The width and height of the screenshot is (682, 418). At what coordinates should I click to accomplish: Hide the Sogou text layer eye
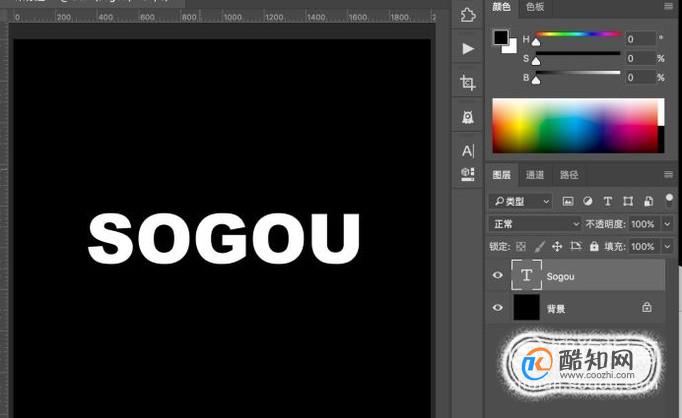[x=498, y=275]
